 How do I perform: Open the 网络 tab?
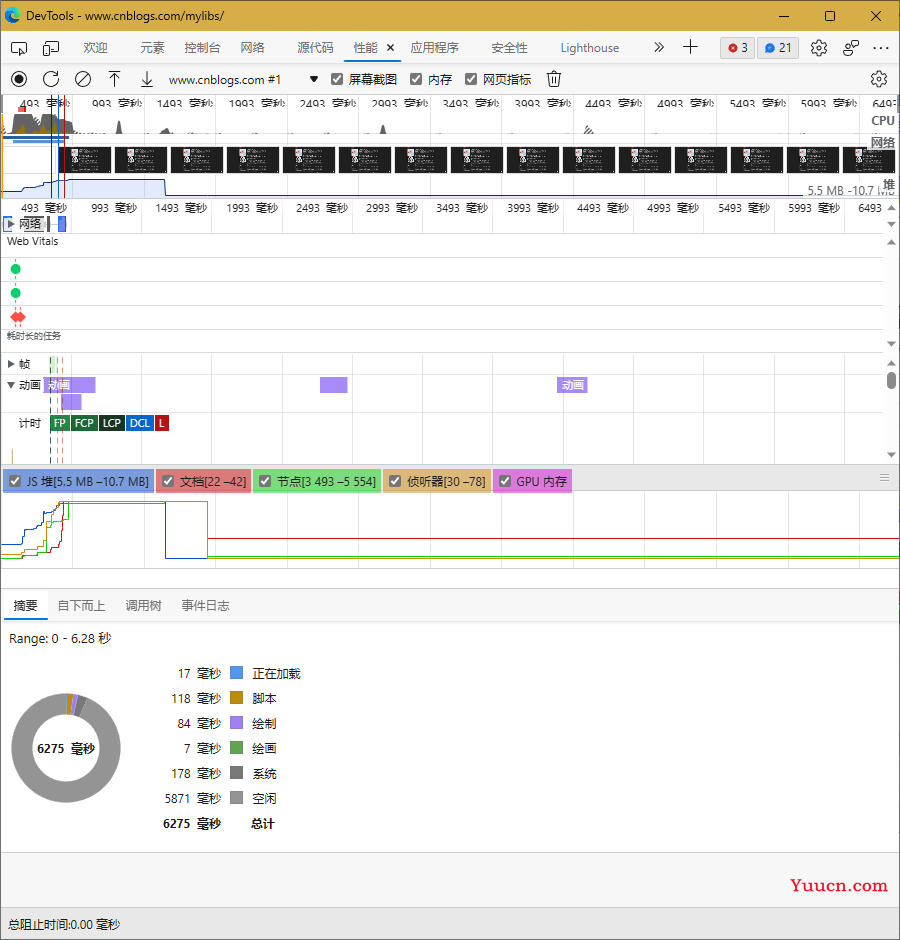coord(252,48)
